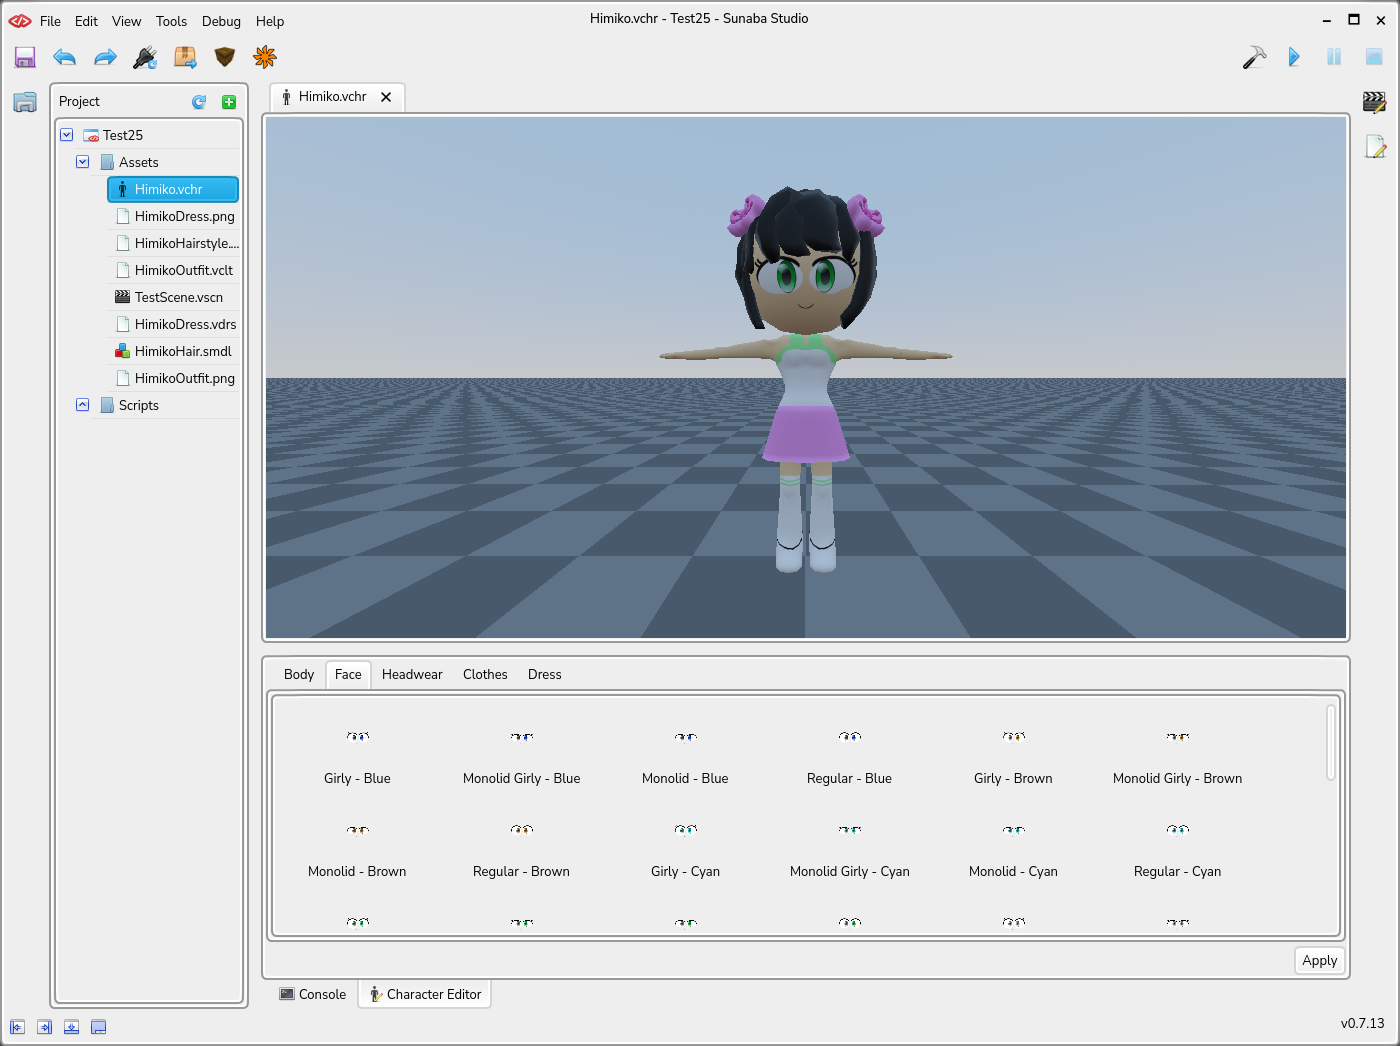
Task: Open the clapperboard scene editor icon
Action: [1374, 102]
